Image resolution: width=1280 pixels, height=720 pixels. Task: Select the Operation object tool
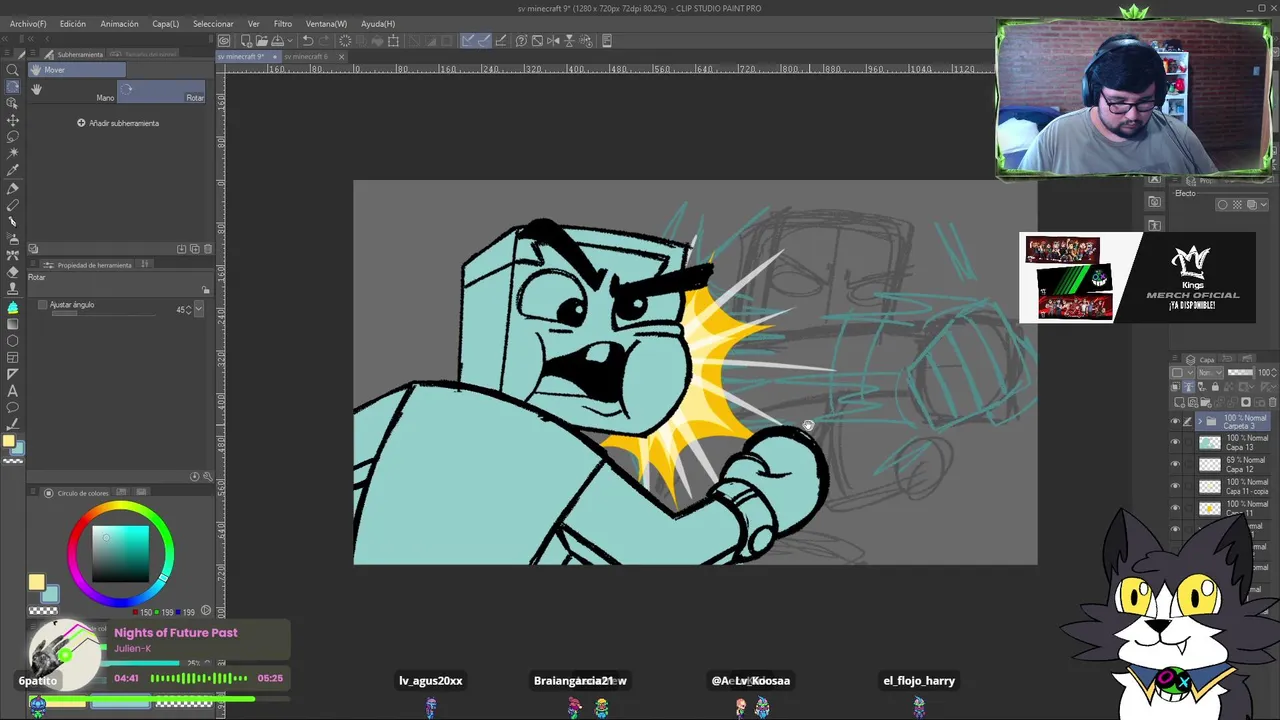13,103
